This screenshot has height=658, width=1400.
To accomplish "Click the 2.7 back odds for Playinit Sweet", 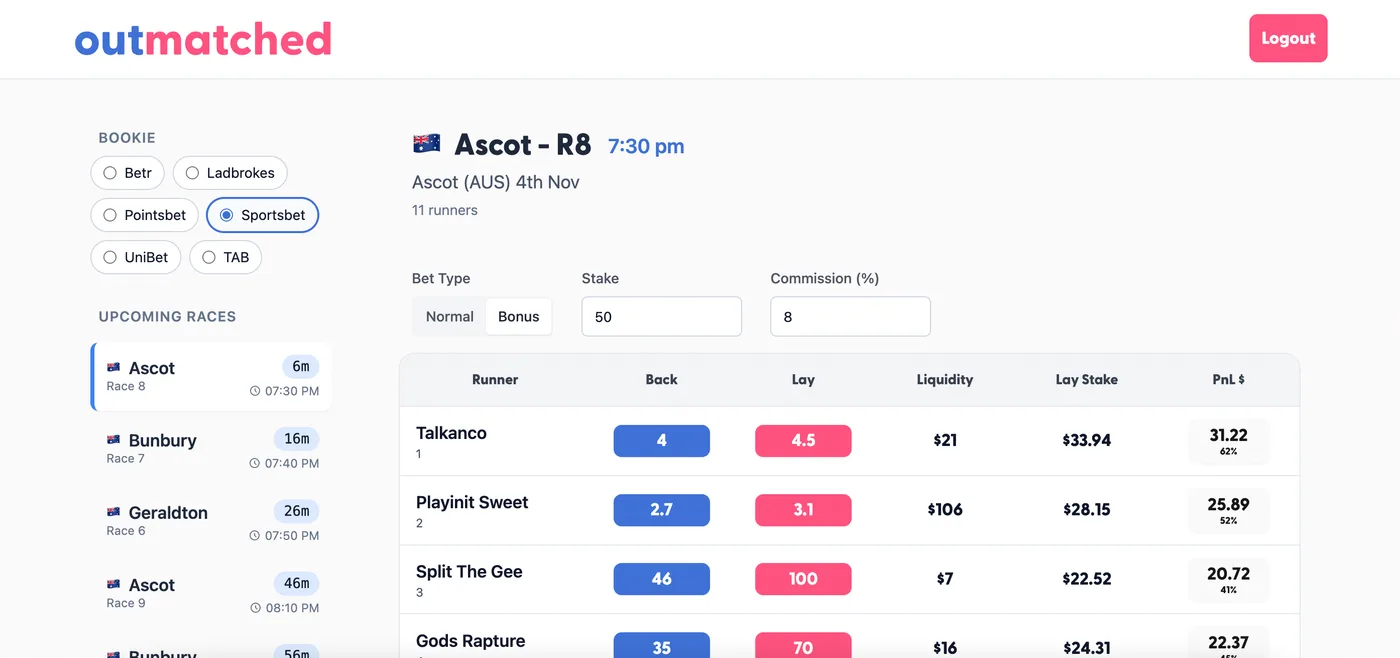I will click(661, 509).
